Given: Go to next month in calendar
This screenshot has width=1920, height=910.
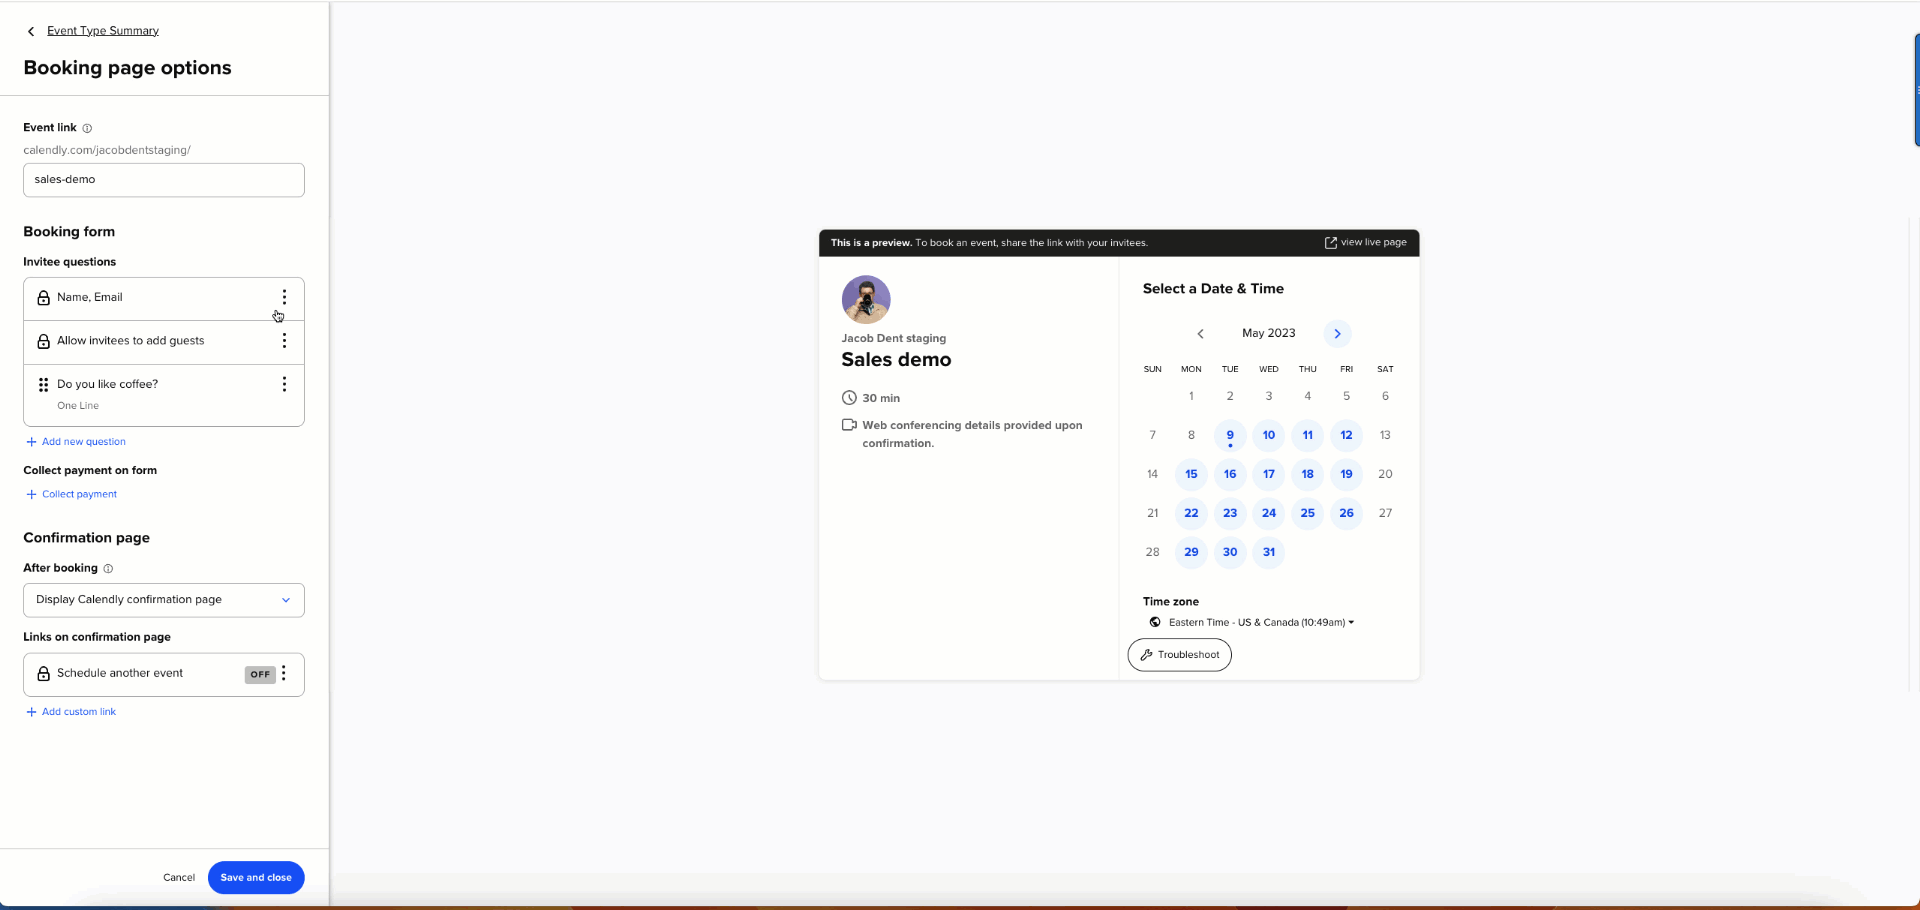Looking at the screenshot, I should [x=1337, y=334].
